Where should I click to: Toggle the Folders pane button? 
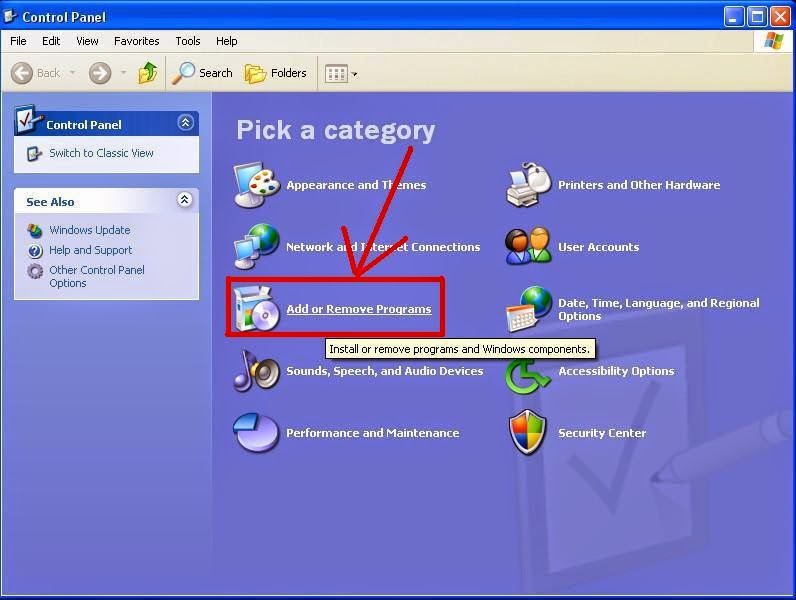(276, 73)
